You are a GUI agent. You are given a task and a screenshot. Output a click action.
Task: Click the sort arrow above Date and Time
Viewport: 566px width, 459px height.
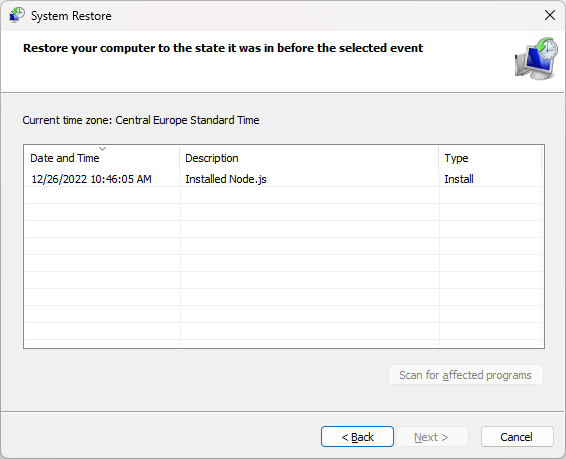click(x=103, y=149)
